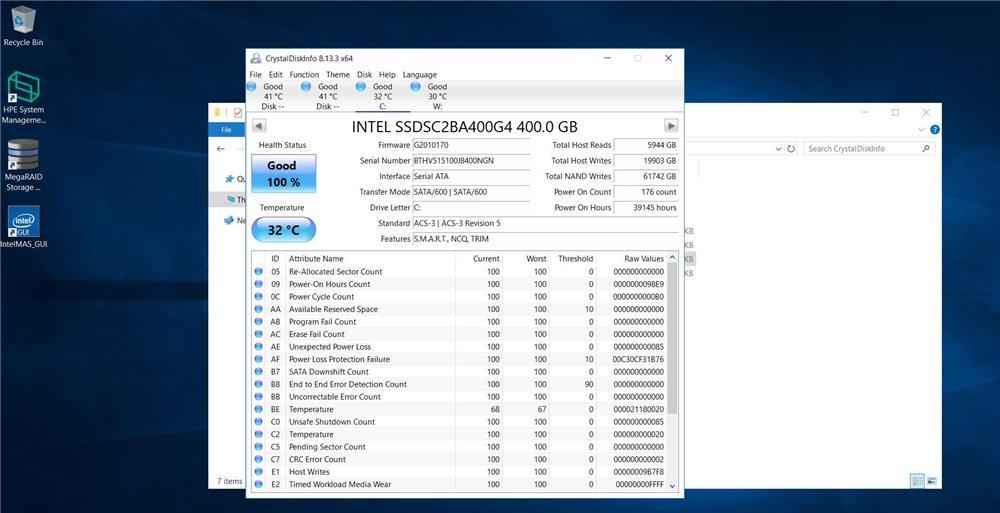Select the W: disk status orb

coord(416,86)
